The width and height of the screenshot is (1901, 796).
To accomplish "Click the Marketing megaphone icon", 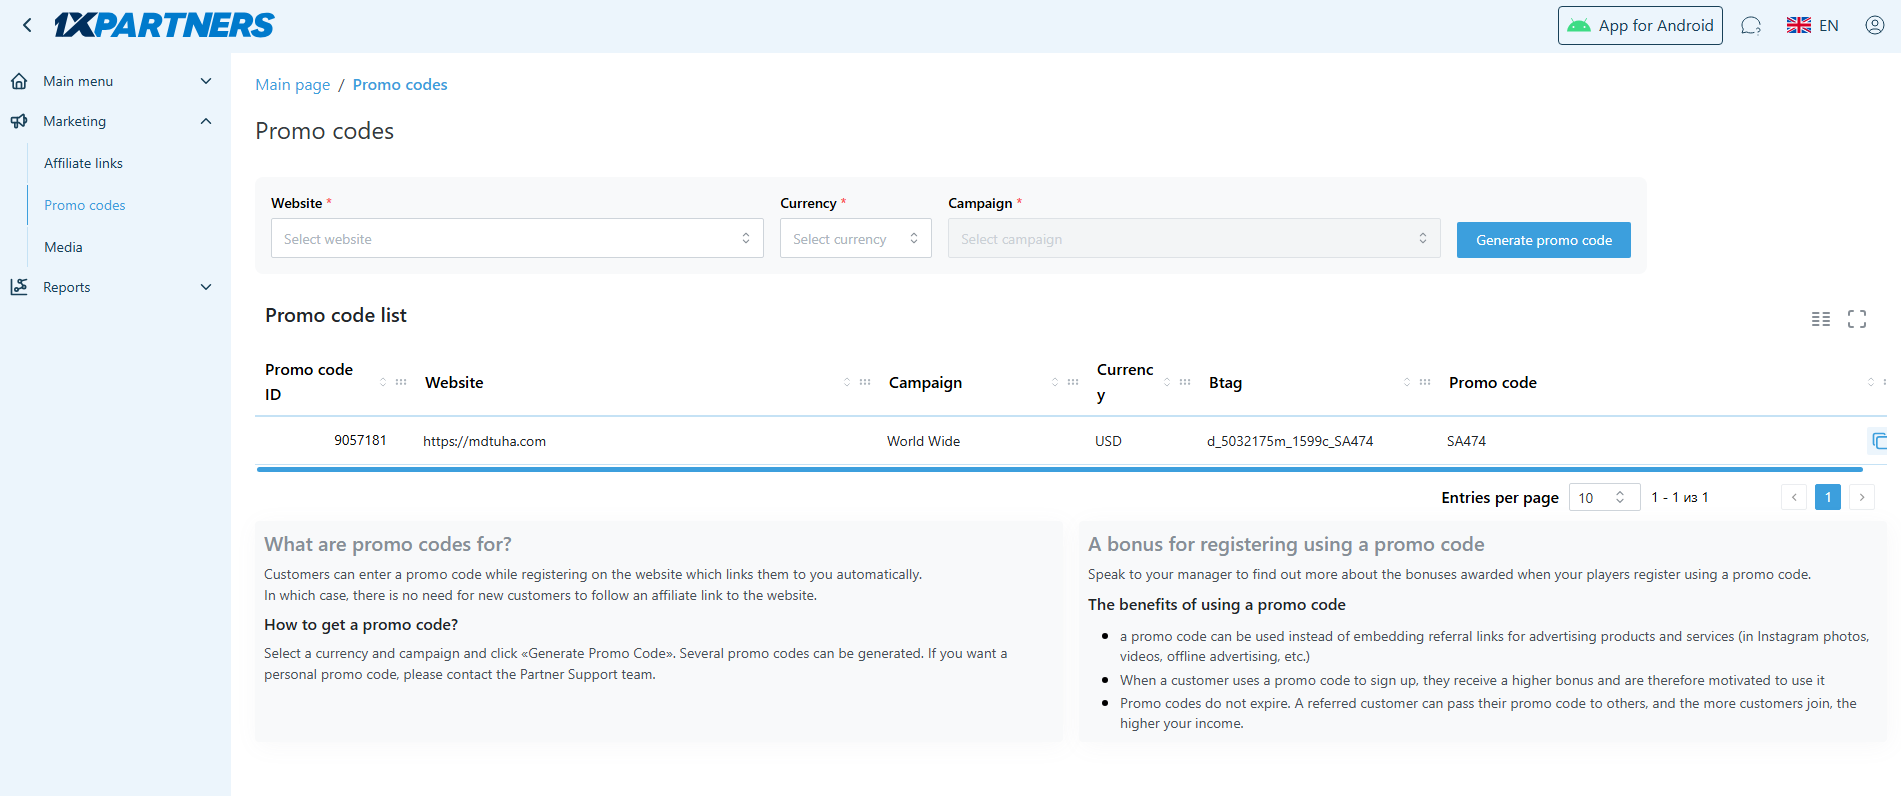I will pos(19,121).
